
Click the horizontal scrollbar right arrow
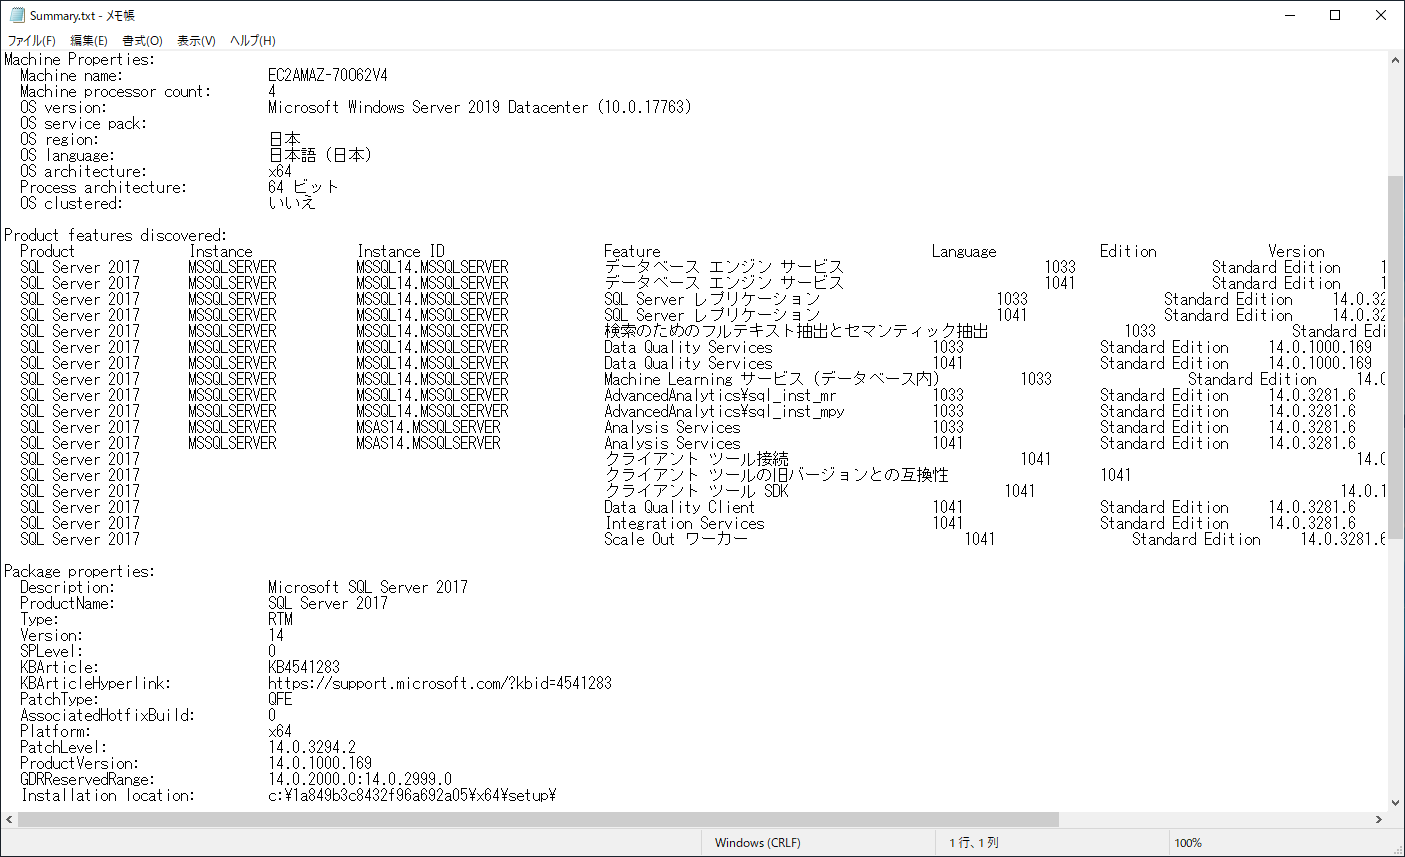click(x=1378, y=819)
